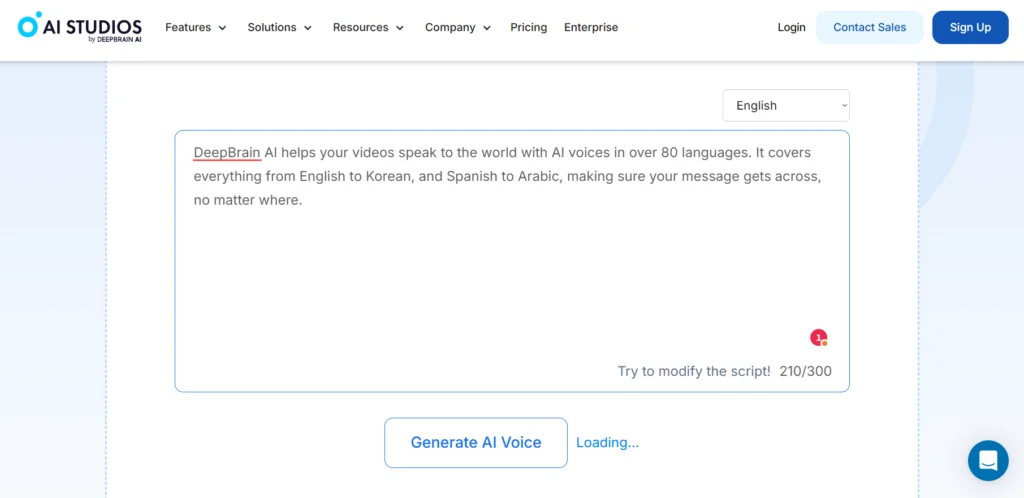Open the chat support bubble icon

click(988, 461)
